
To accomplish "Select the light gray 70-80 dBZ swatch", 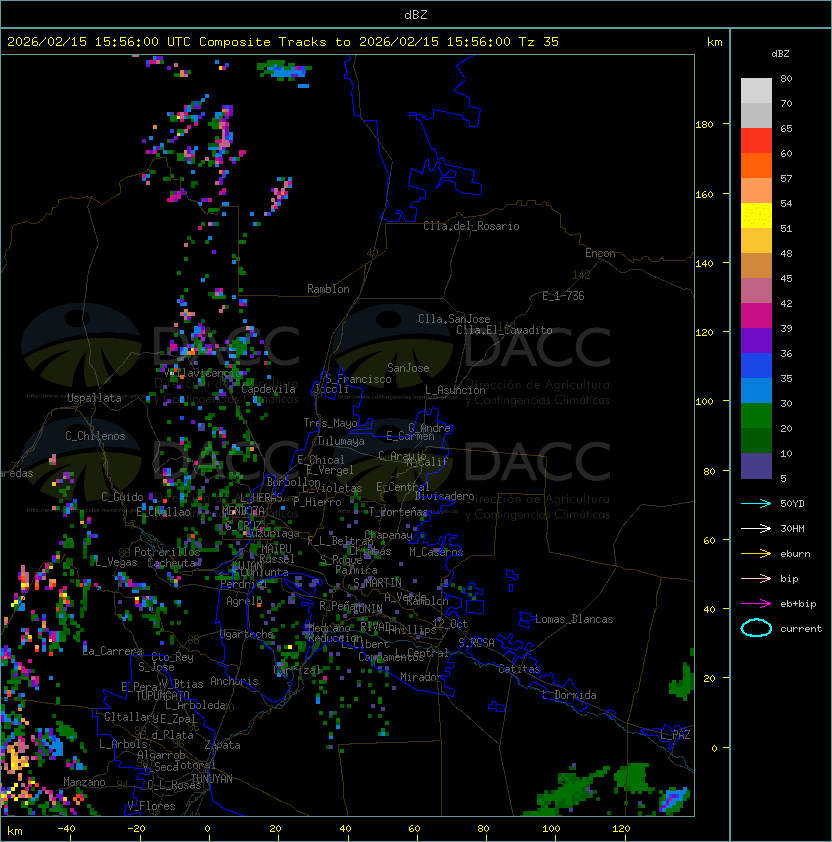I will 756,90.
